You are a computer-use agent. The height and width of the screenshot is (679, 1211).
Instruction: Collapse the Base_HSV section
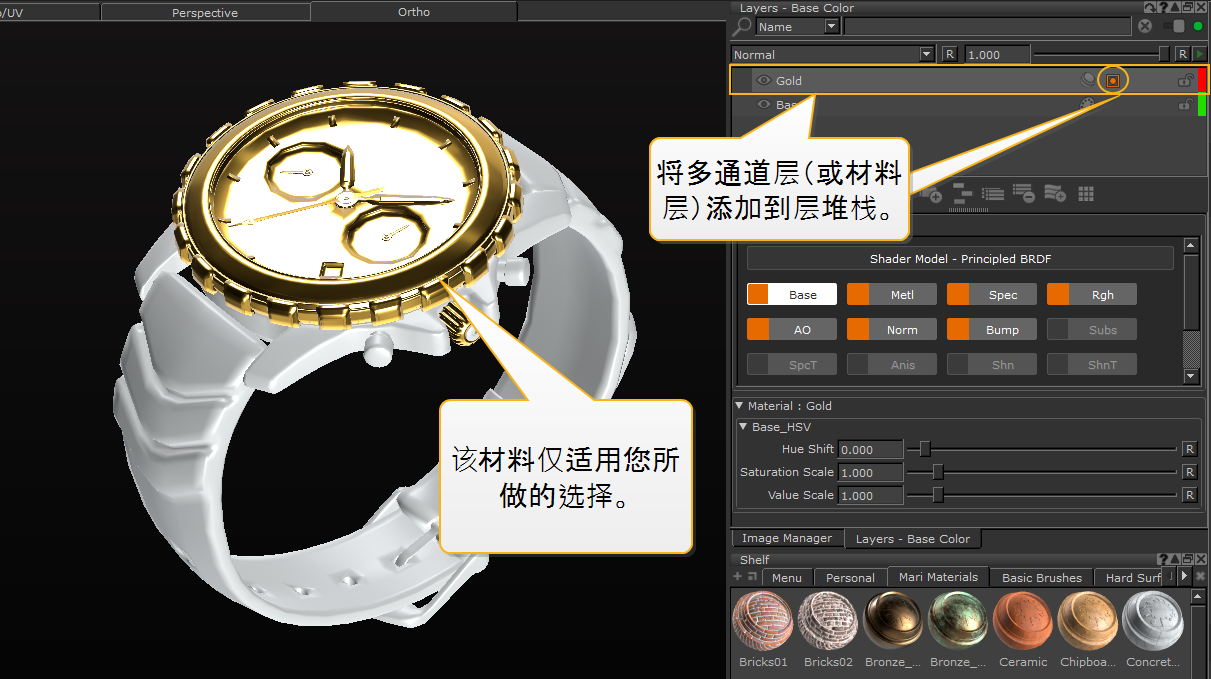[x=744, y=427]
